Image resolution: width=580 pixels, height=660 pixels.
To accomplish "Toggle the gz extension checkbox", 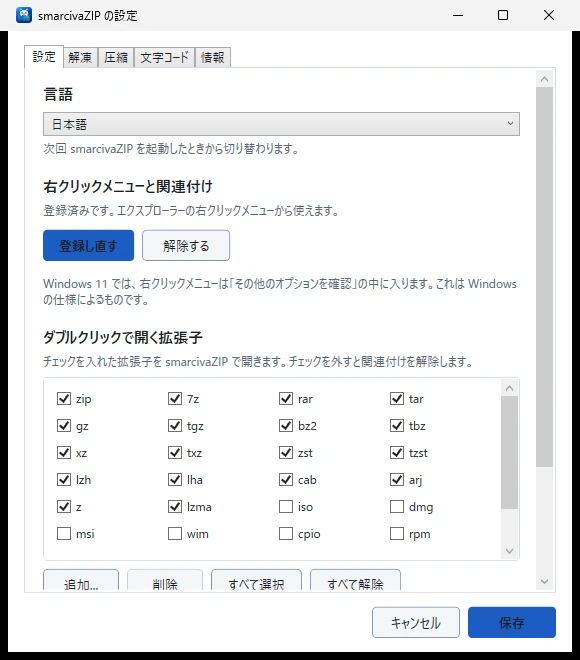I will tap(64, 426).
